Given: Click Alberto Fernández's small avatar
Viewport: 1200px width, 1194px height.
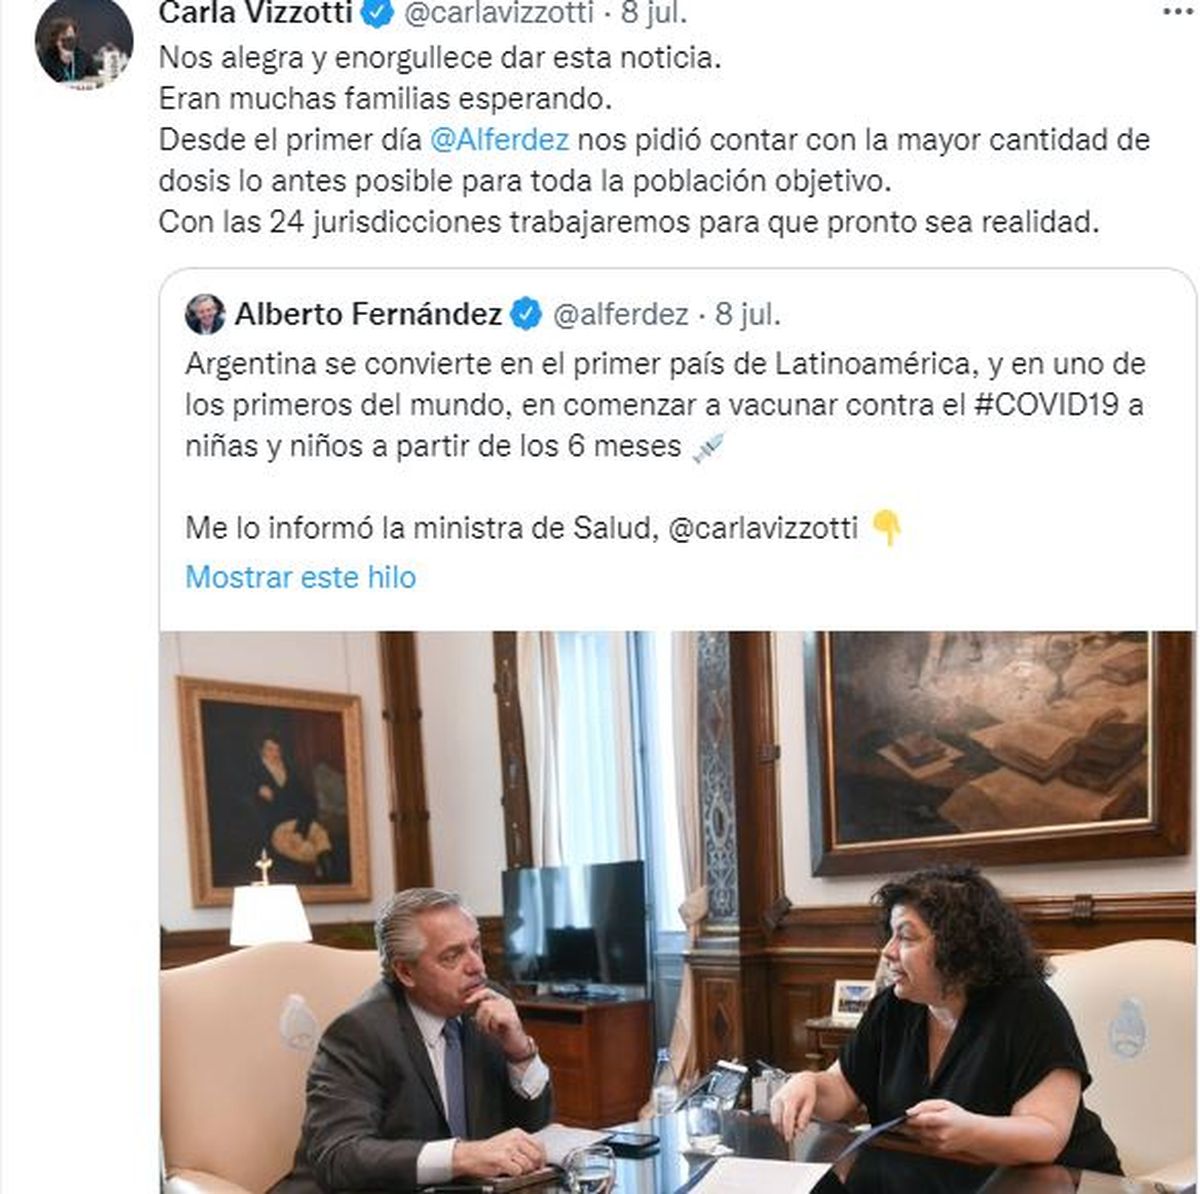Looking at the screenshot, I should click(x=205, y=314).
